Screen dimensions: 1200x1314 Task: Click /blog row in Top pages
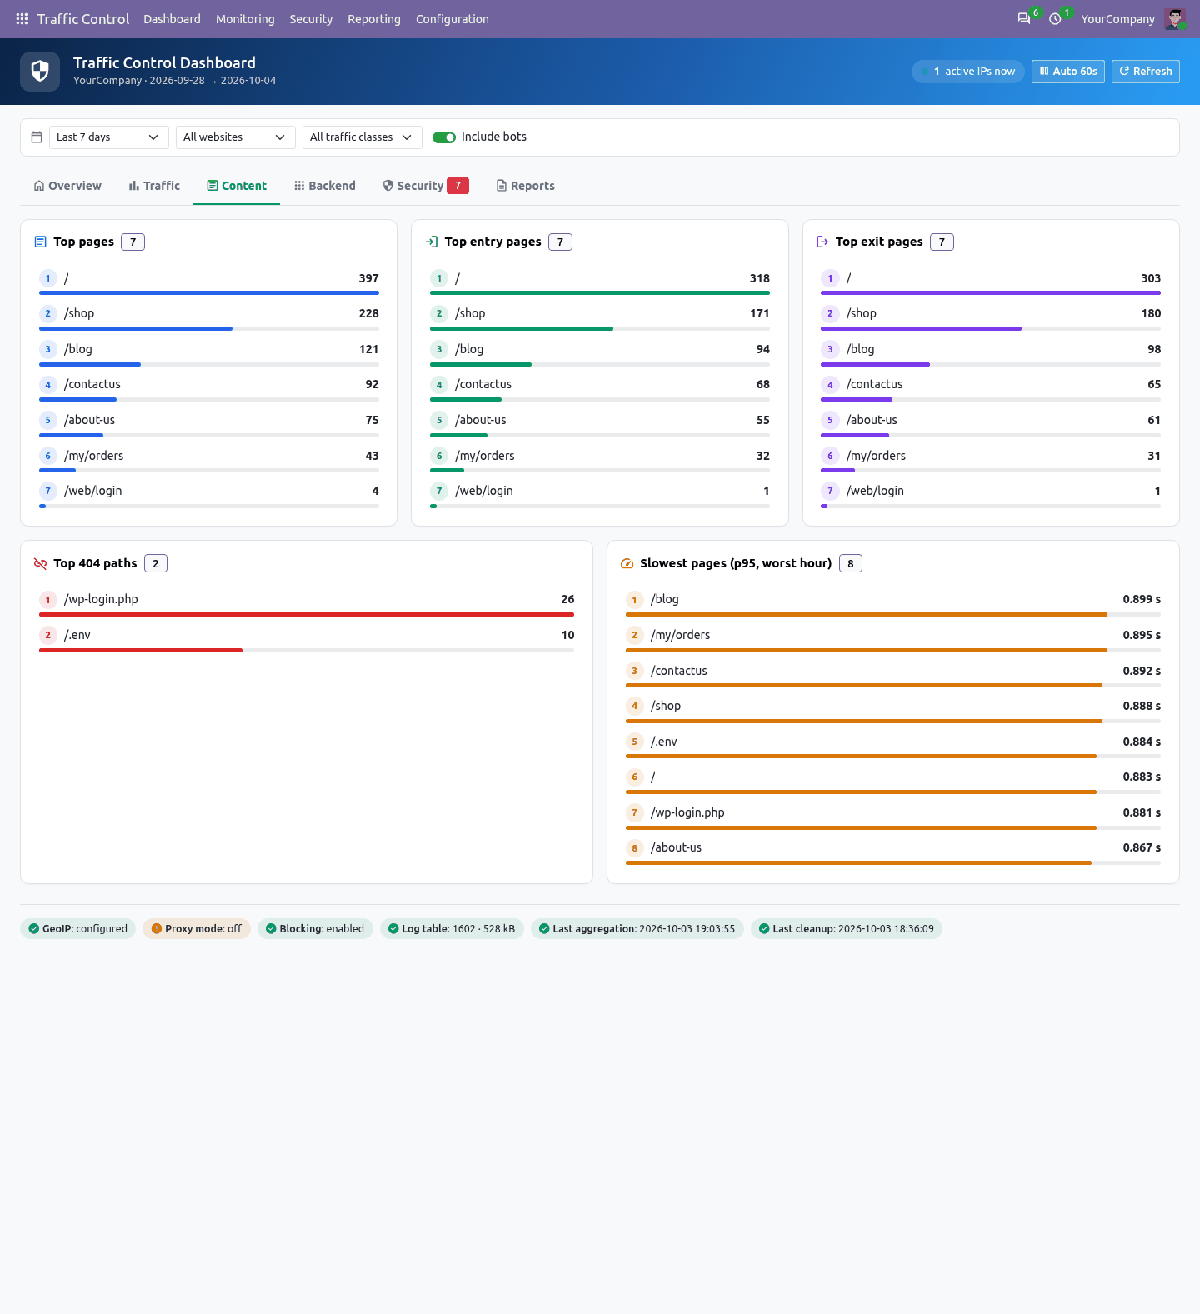point(209,353)
